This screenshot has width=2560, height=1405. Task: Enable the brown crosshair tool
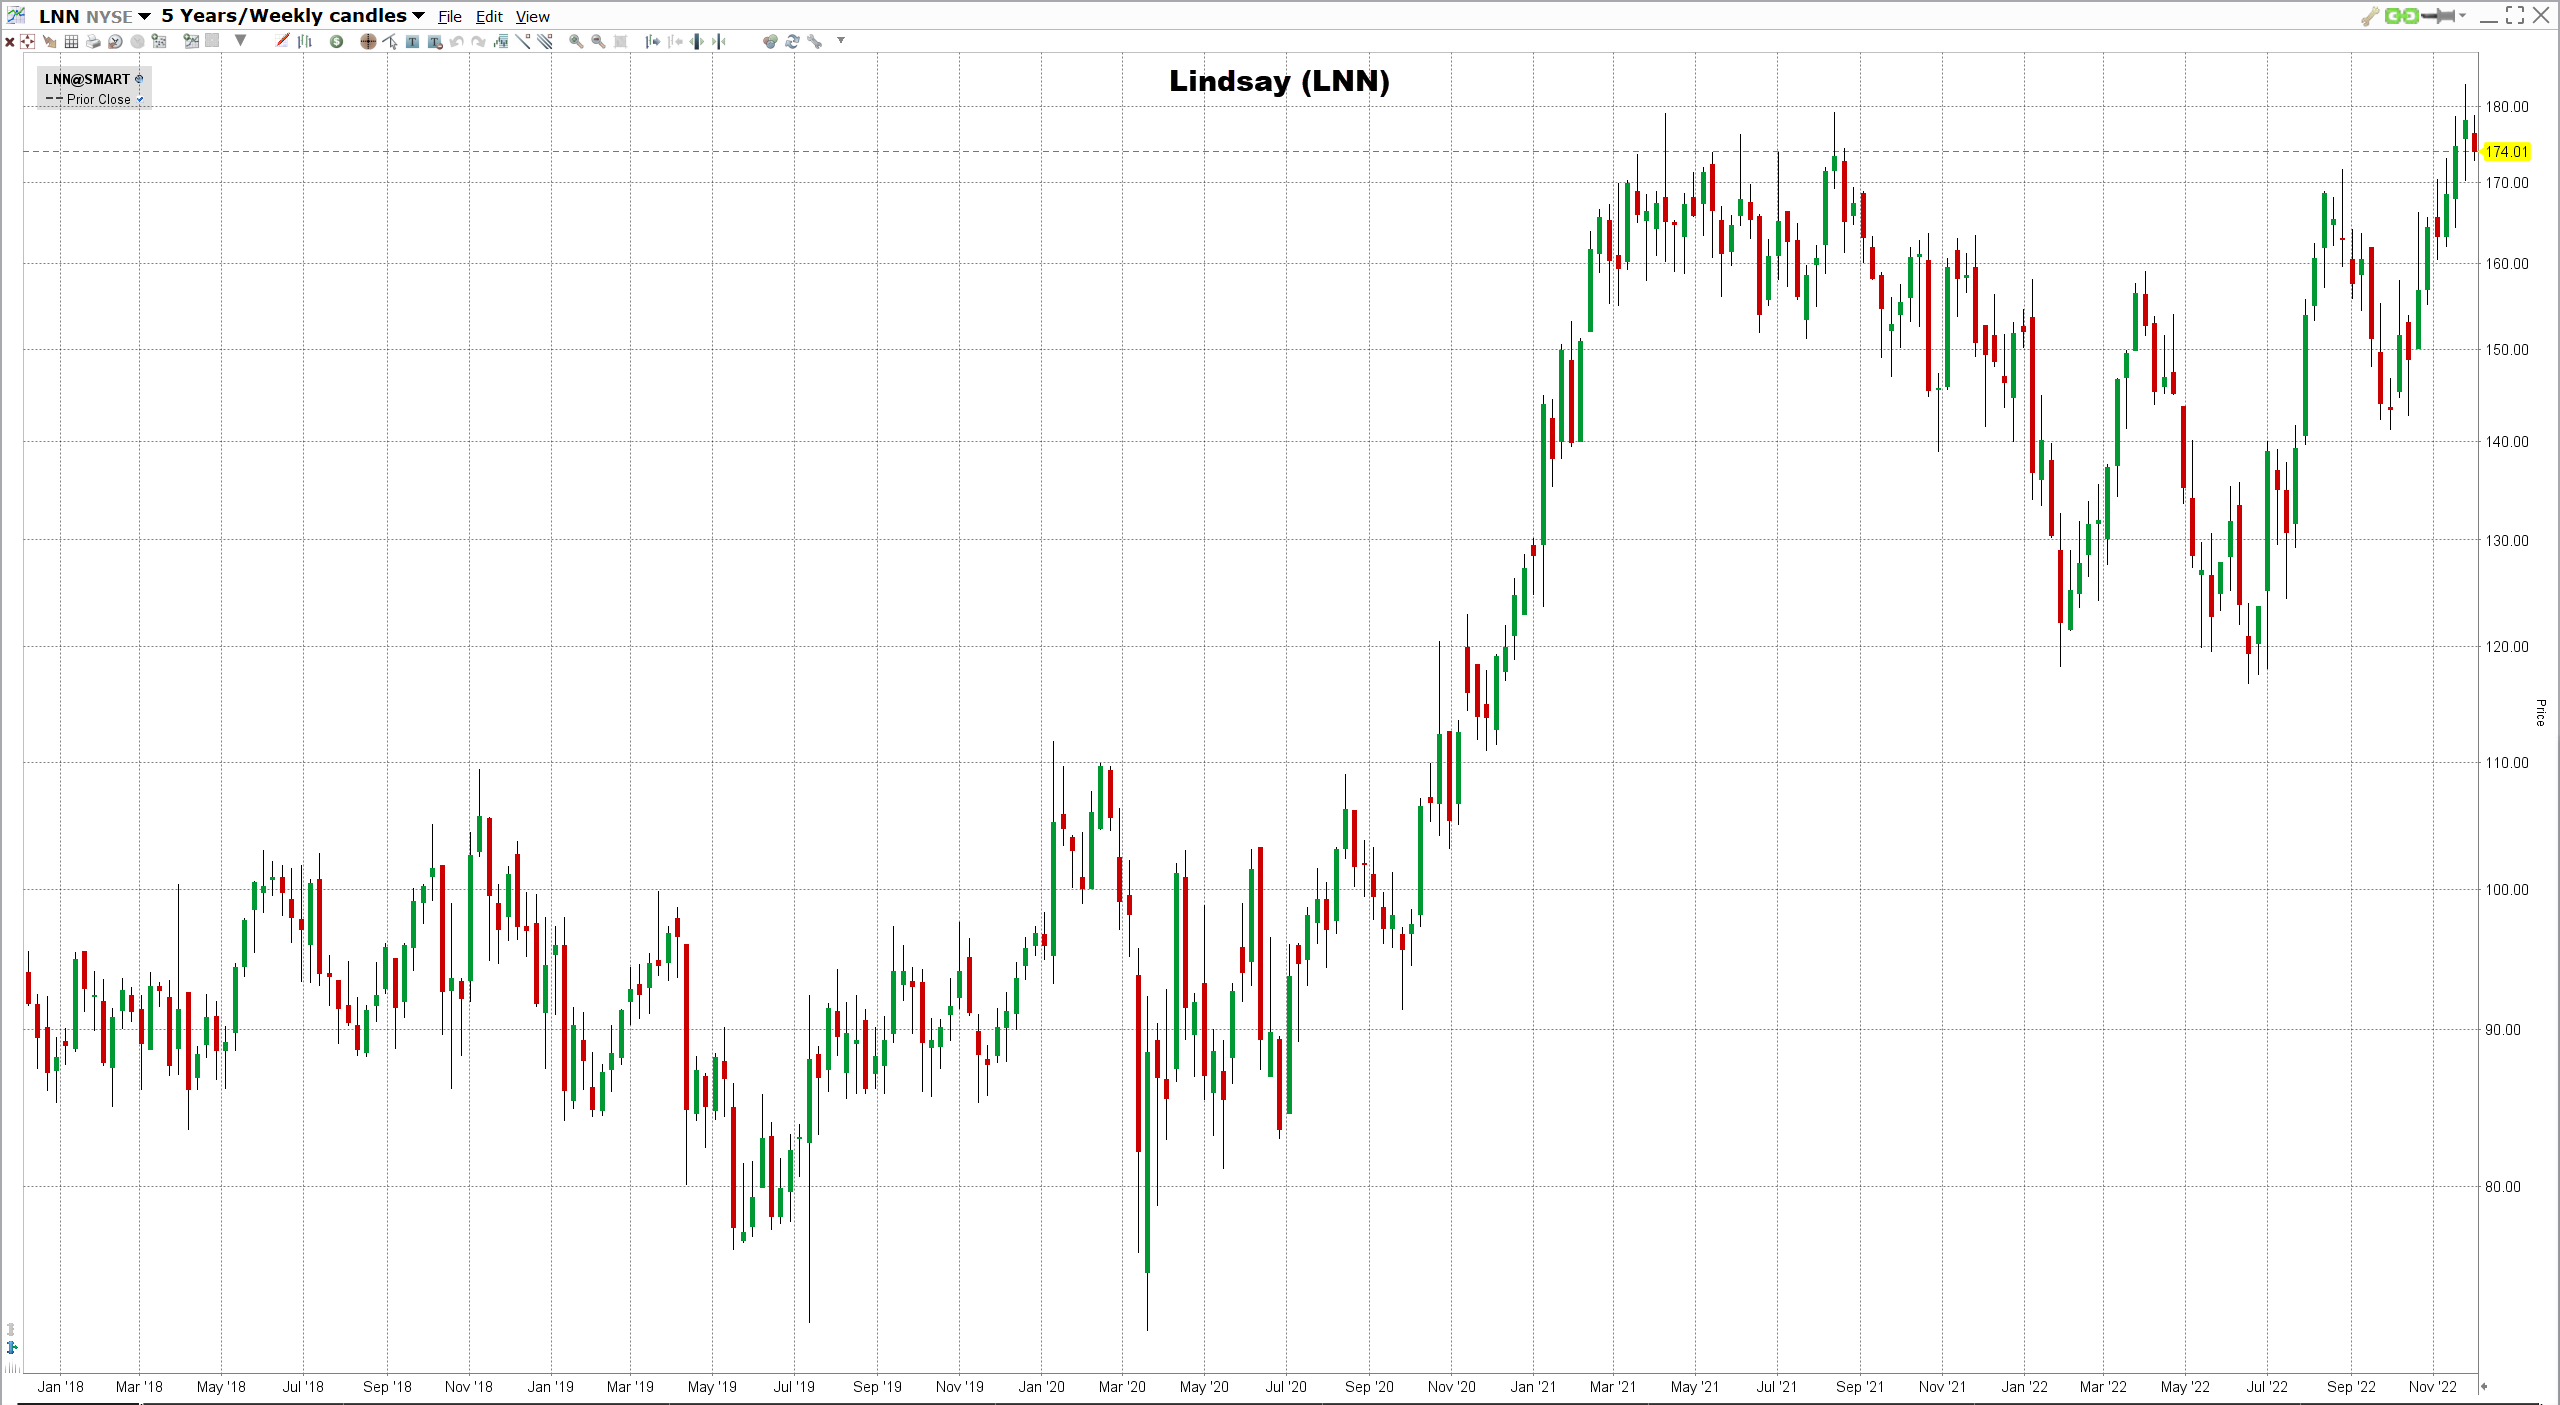pos(368,41)
